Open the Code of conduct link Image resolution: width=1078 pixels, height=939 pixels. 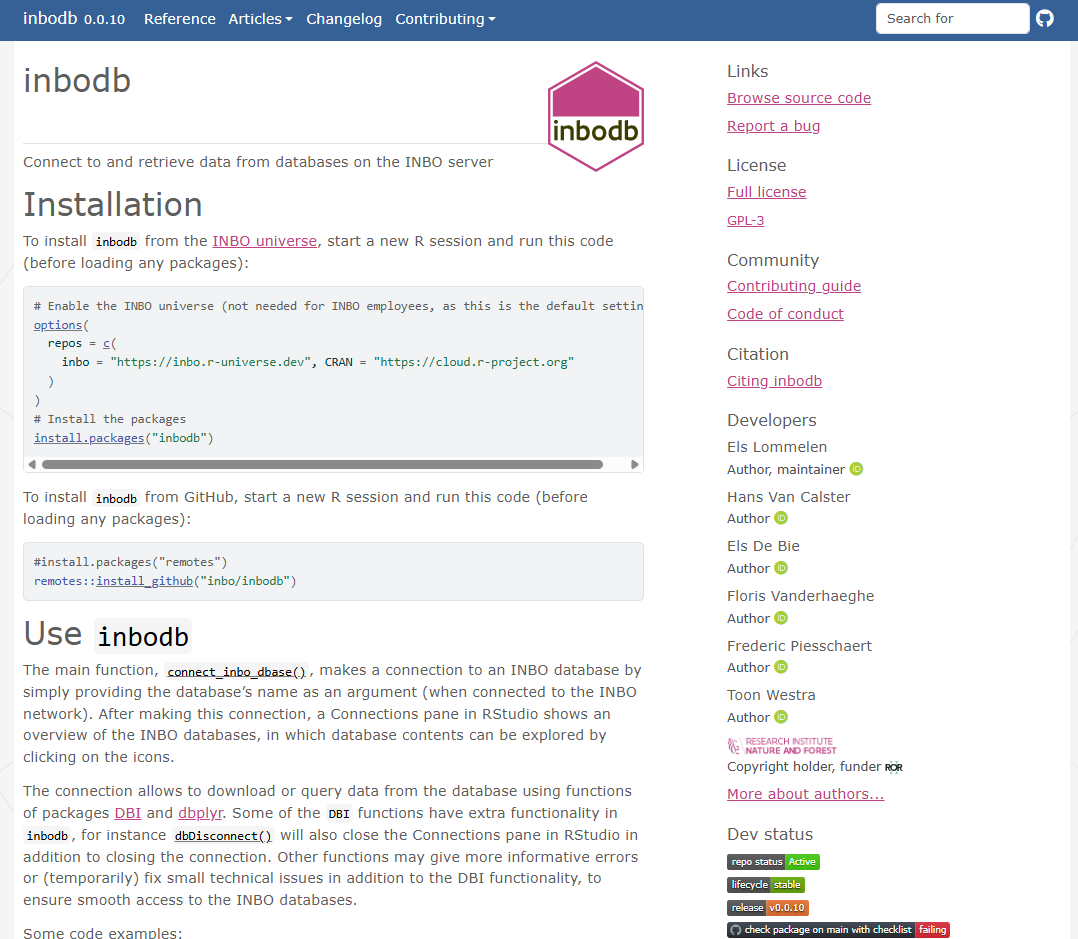[785, 314]
